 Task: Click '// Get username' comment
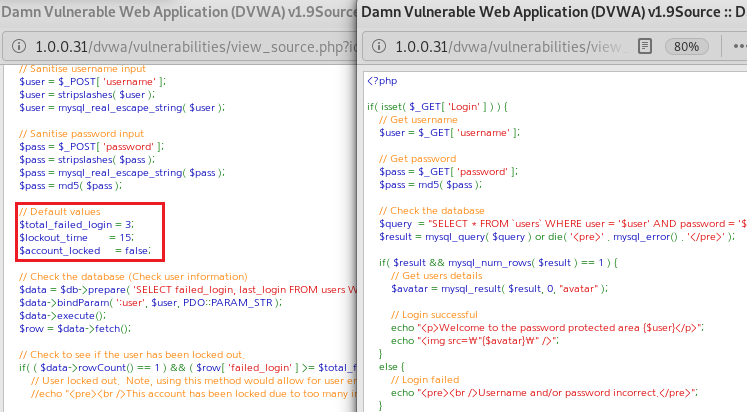[418, 120]
